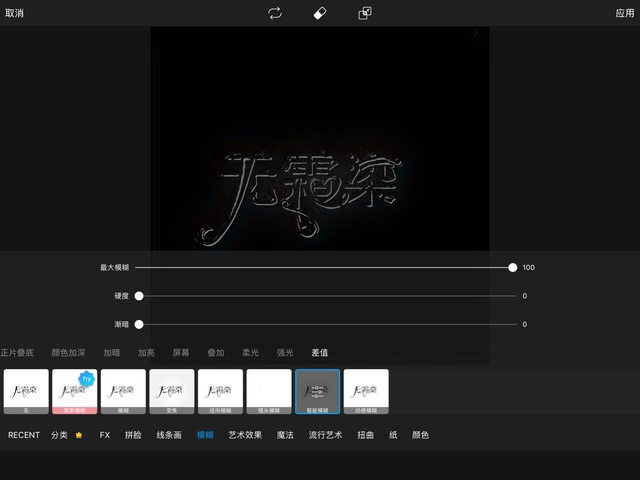
Task: Choose the 柔光 blend mode
Action: click(250, 353)
